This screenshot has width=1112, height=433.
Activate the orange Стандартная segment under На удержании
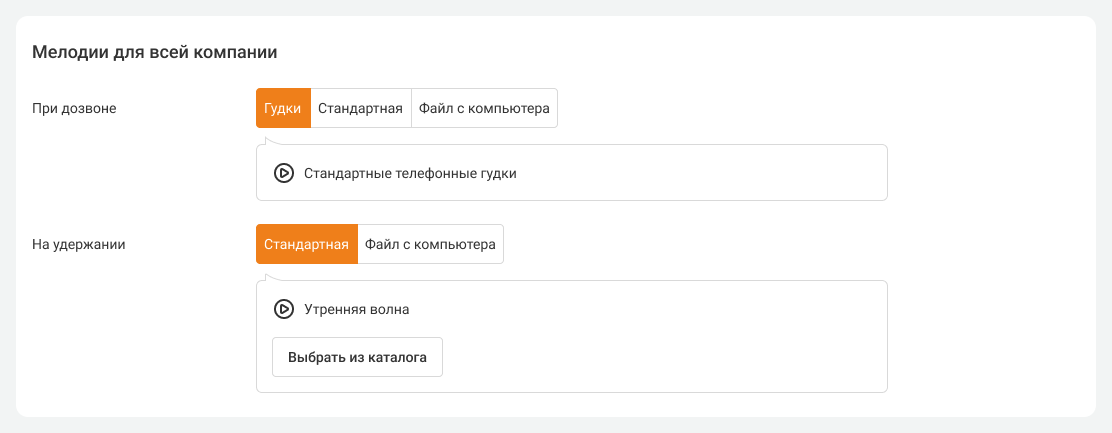click(x=307, y=244)
